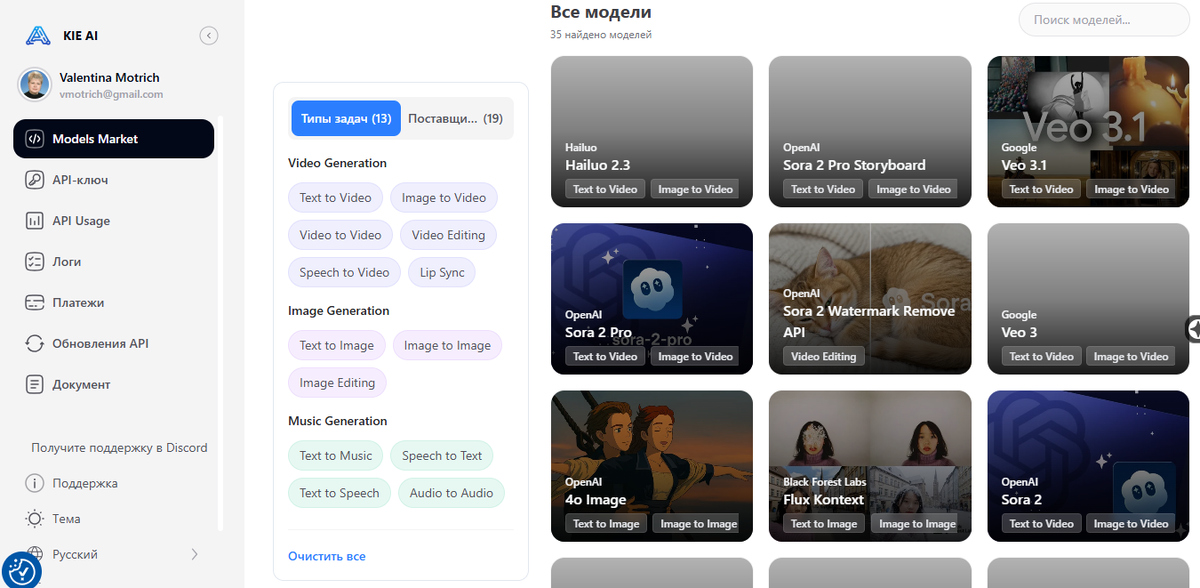Toggle the Video Editing filter chip
1200x588 pixels.
[448, 235]
